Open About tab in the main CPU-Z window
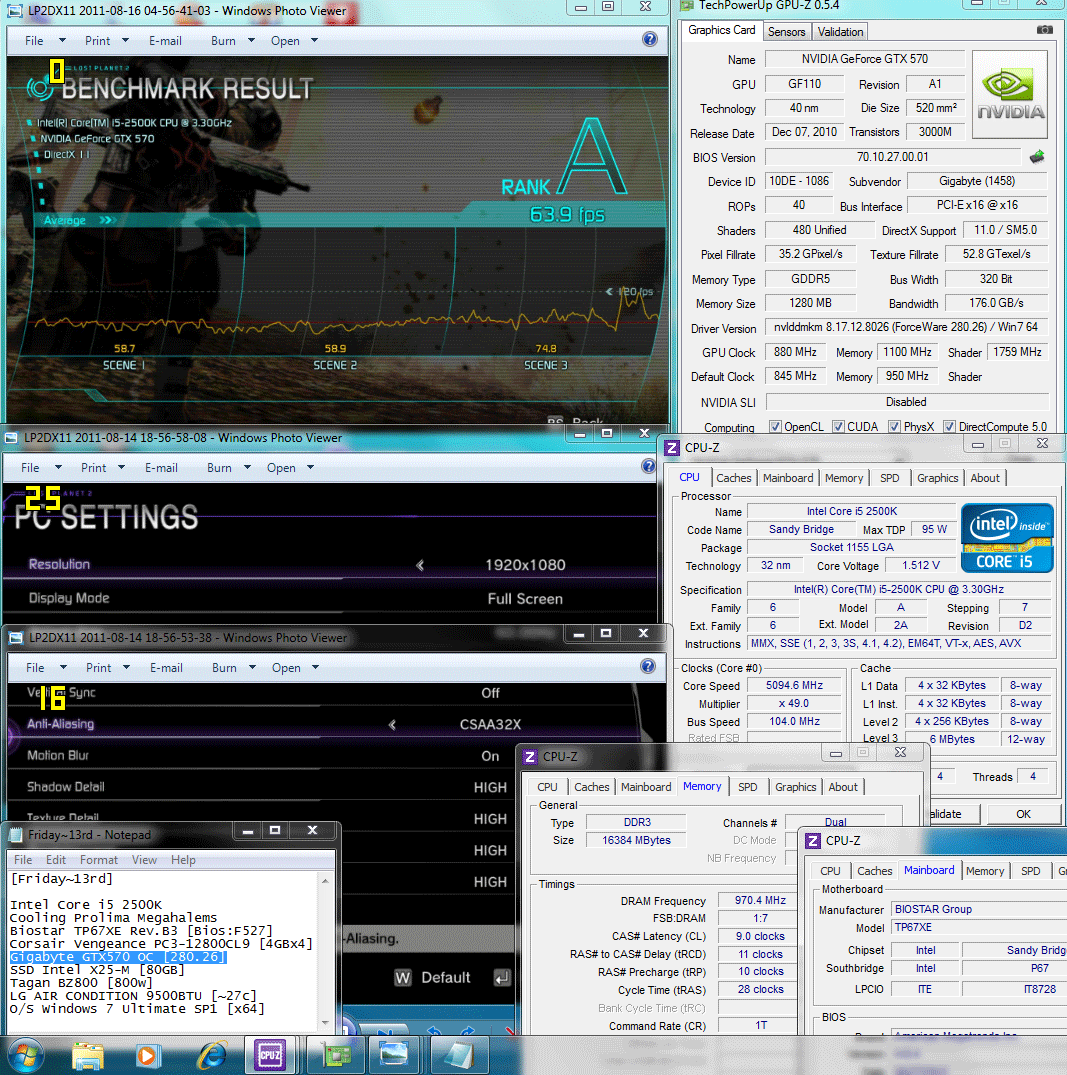 point(985,478)
